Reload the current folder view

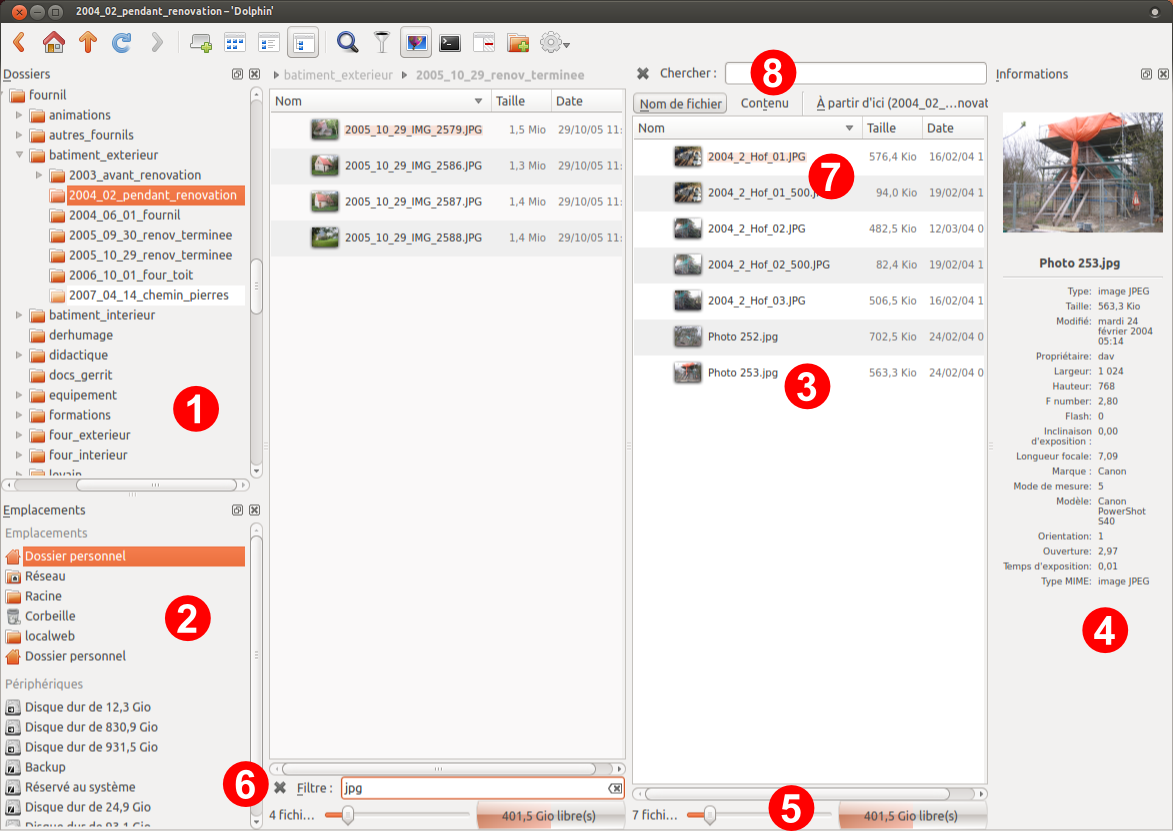[121, 43]
